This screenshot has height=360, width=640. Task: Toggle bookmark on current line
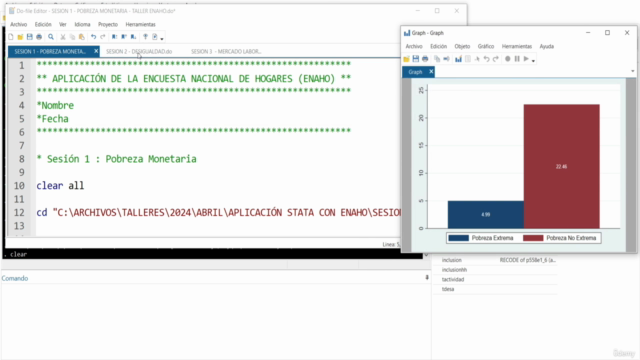click(x=114, y=37)
